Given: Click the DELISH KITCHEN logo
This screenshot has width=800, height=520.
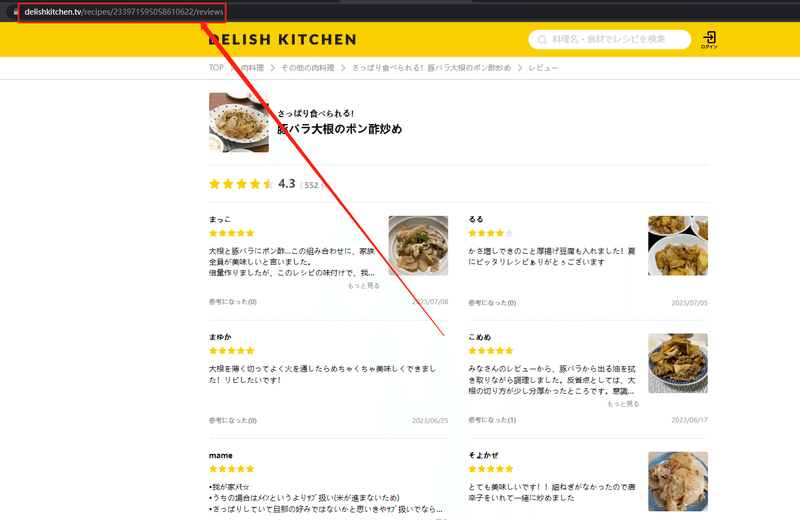Looking at the screenshot, I should (x=283, y=39).
